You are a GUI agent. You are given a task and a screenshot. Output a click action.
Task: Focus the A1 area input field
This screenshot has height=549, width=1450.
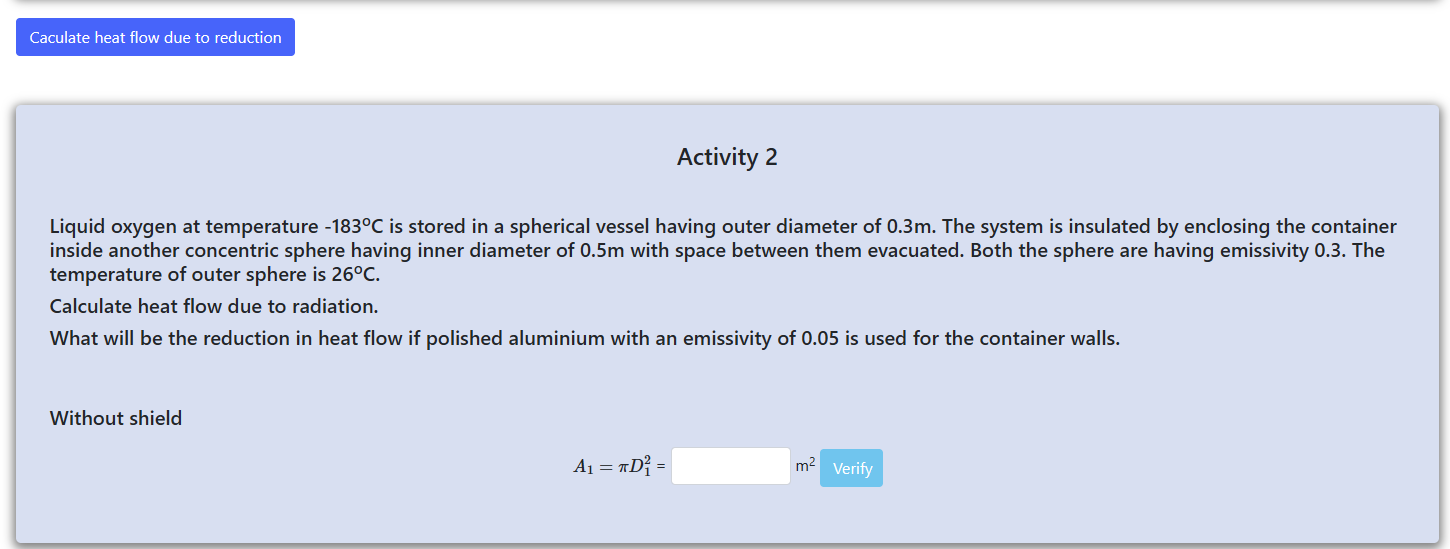(x=730, y=466)
